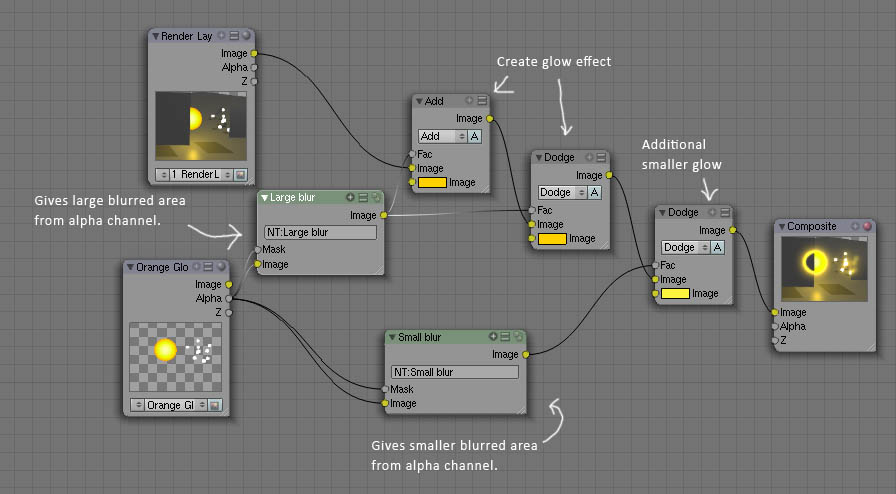Click Alpha input socket of Composite node
Image resolution: width=896 pixels, height=494 pixels.
pyautogui.click(x=775, y=326)
